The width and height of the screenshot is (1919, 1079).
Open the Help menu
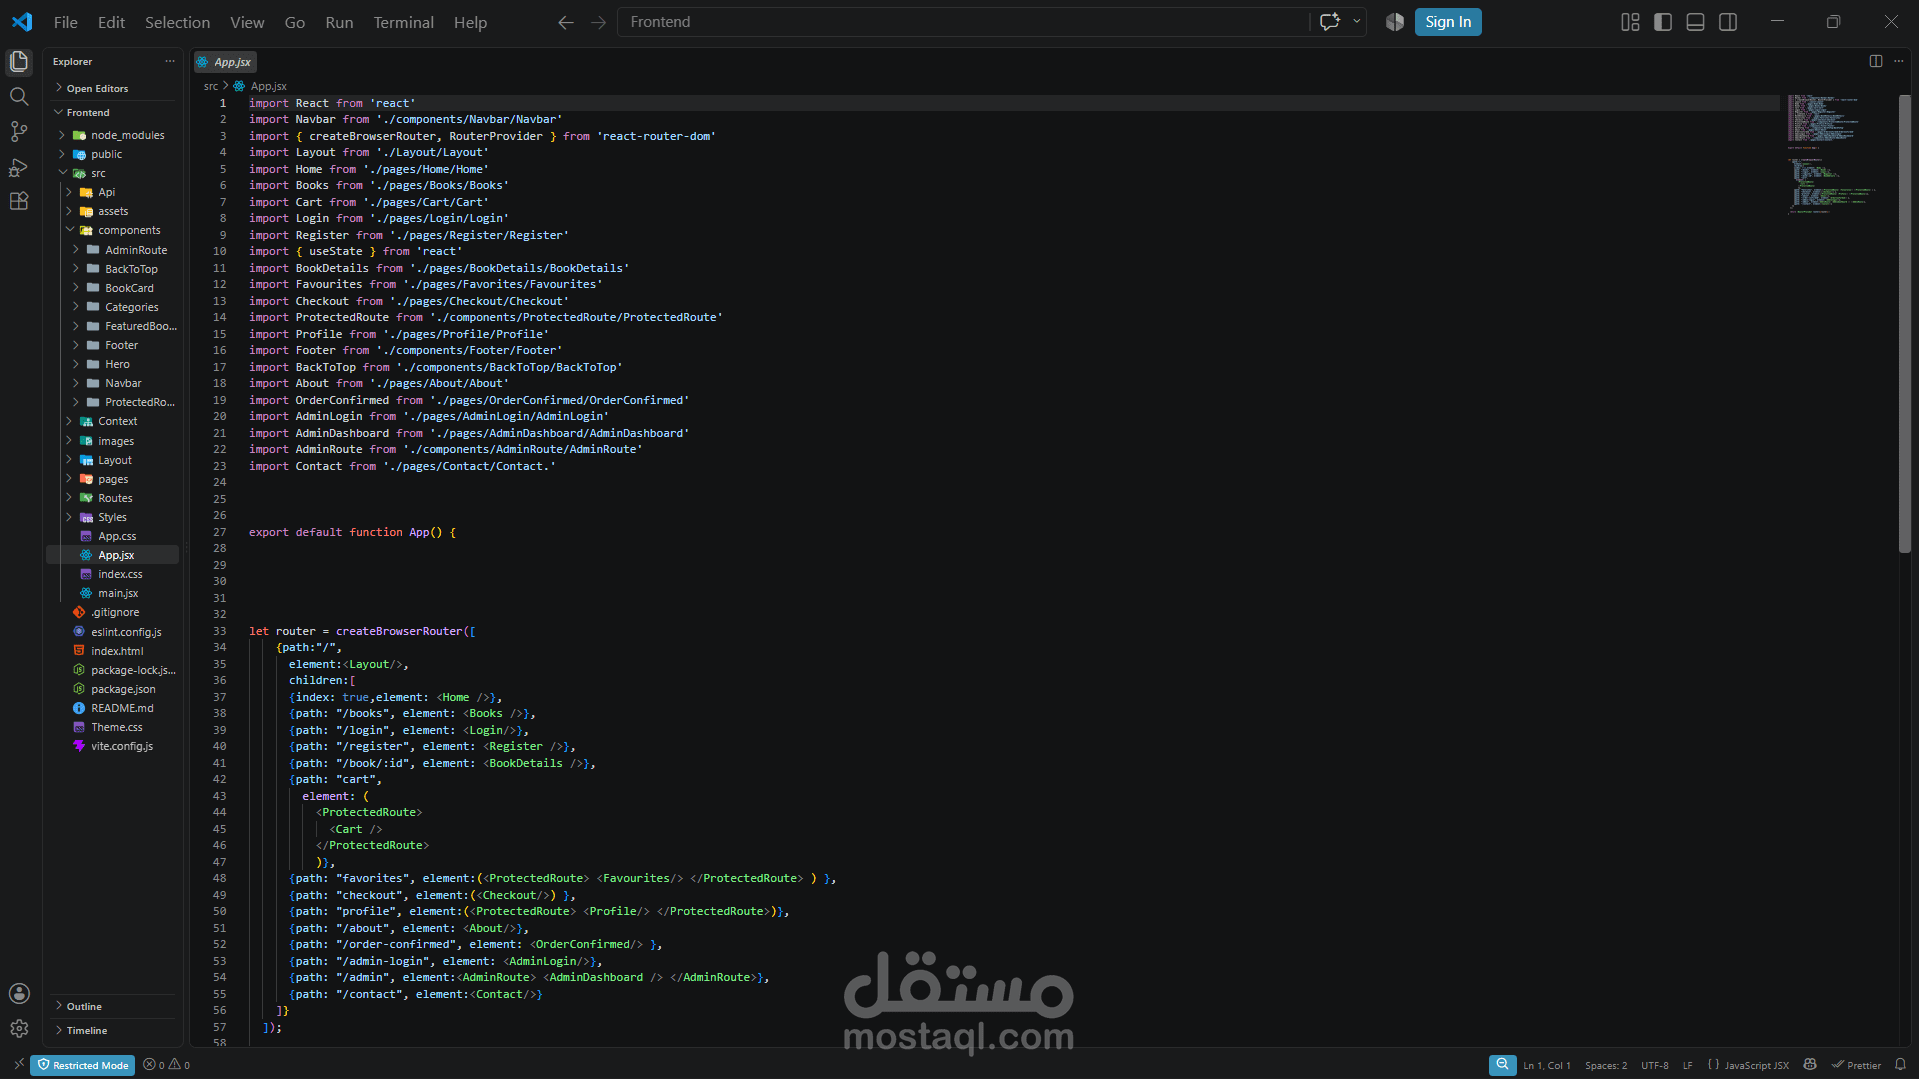(470, 22)
